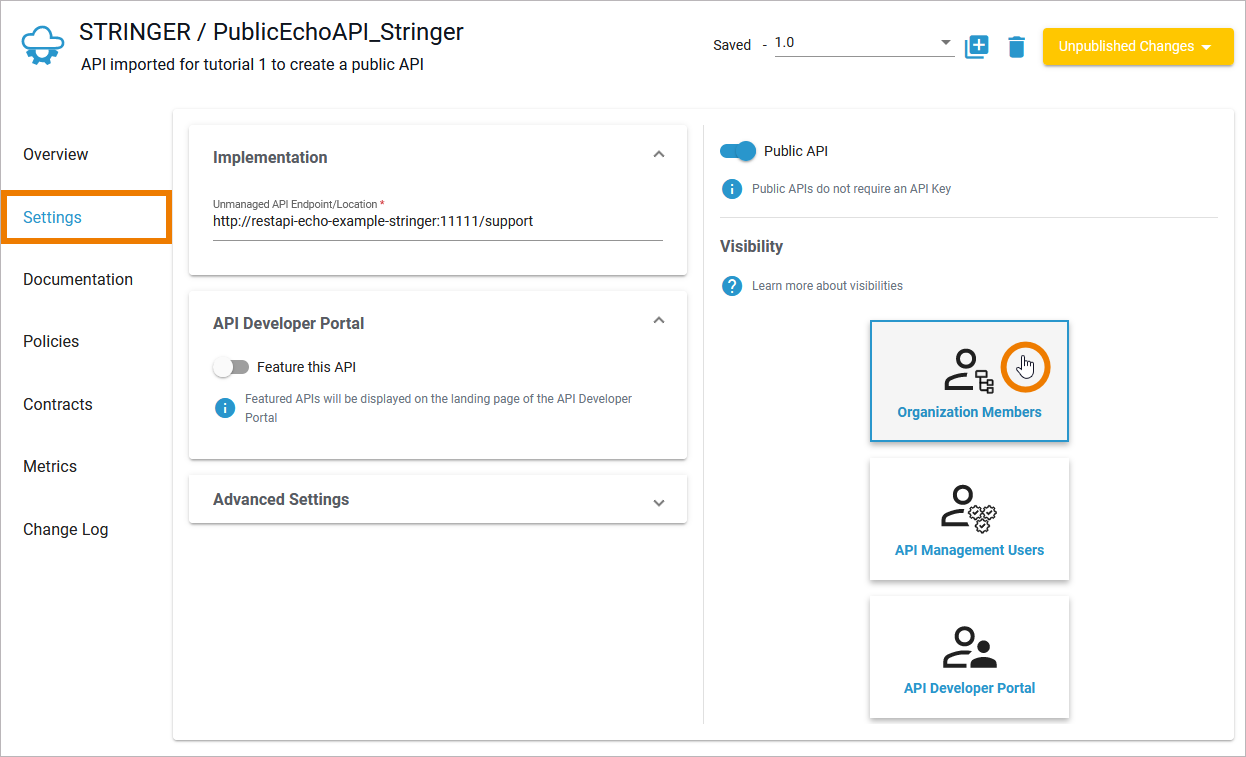Click the Unmanaged API Endpoint input field

pos(437,222)
